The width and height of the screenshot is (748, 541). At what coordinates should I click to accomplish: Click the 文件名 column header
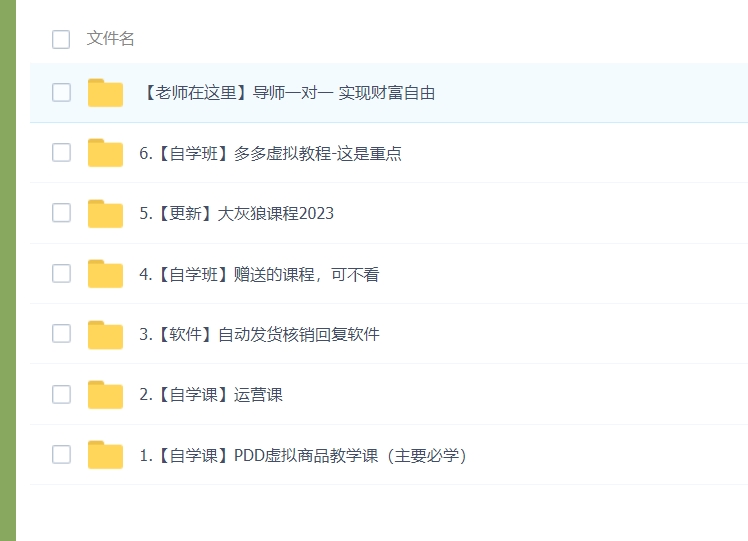[x=111, y=39]
